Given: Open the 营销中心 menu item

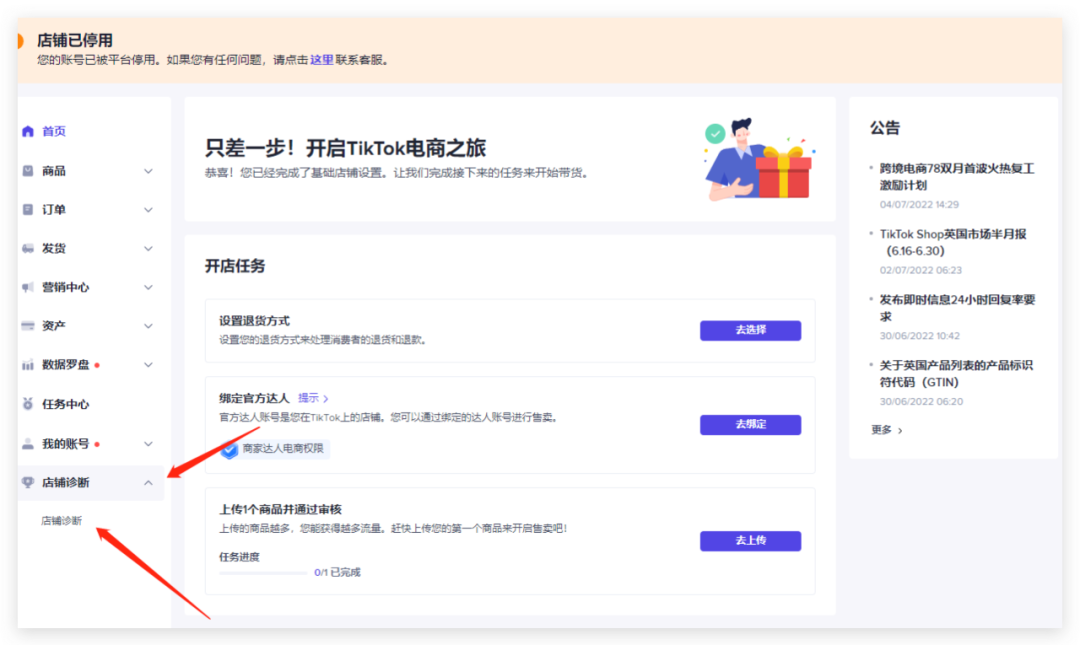Looking at the screenshot, I should pyautogui.click(x=91, y=287).
